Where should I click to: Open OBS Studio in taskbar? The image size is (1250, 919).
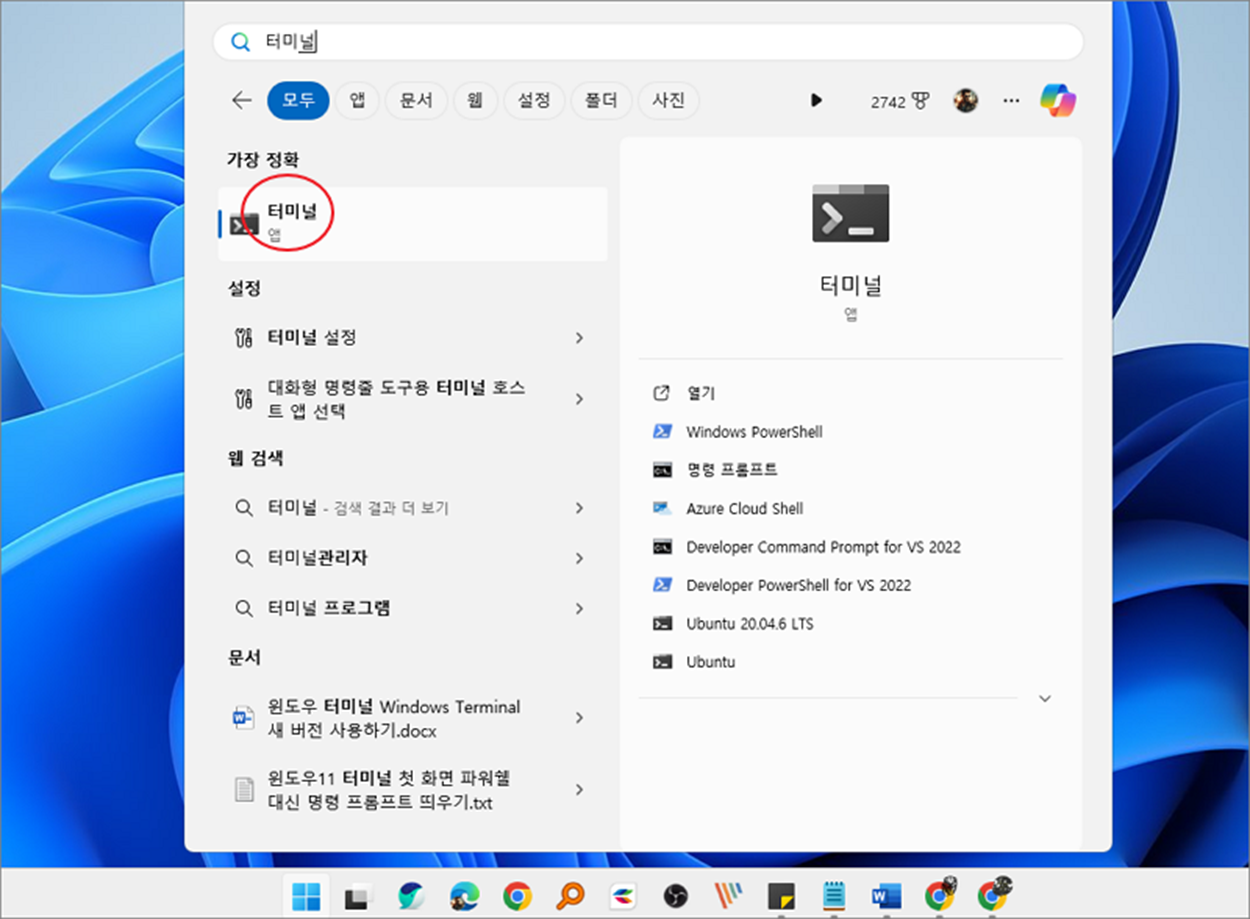coord(675,896)
